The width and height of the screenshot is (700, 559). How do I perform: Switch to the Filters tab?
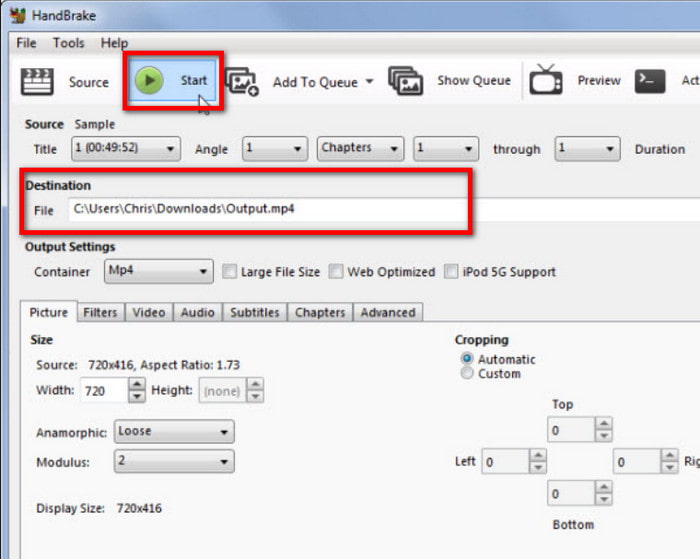(x=100, y=313)
